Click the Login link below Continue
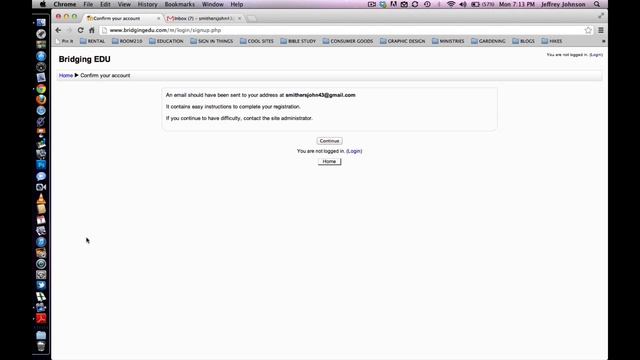This screenshot has width=640, height=360. click(354, 151)
